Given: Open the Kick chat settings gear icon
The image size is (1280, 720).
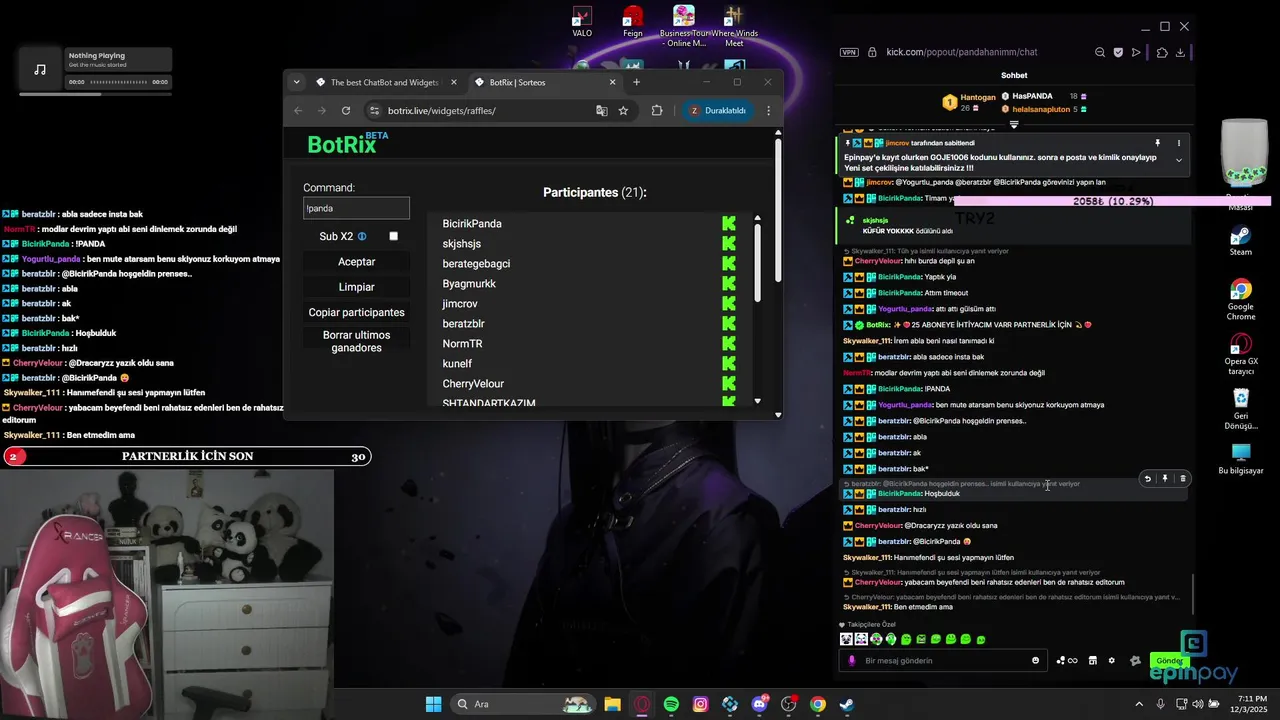Looking at the screenshot, I should 1111,660.
